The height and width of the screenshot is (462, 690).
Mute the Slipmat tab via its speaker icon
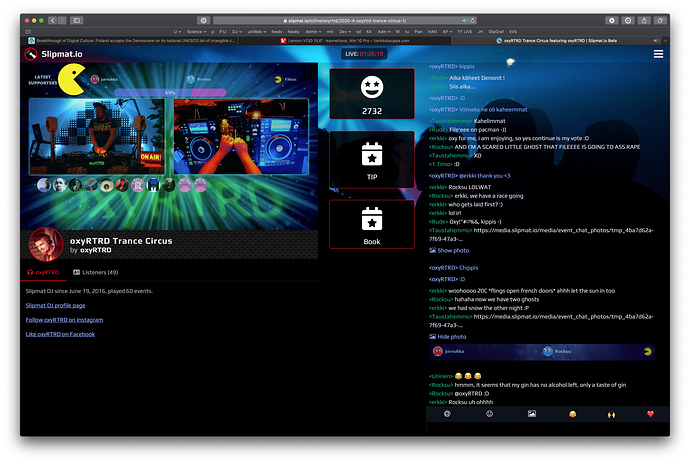point(656,40)
